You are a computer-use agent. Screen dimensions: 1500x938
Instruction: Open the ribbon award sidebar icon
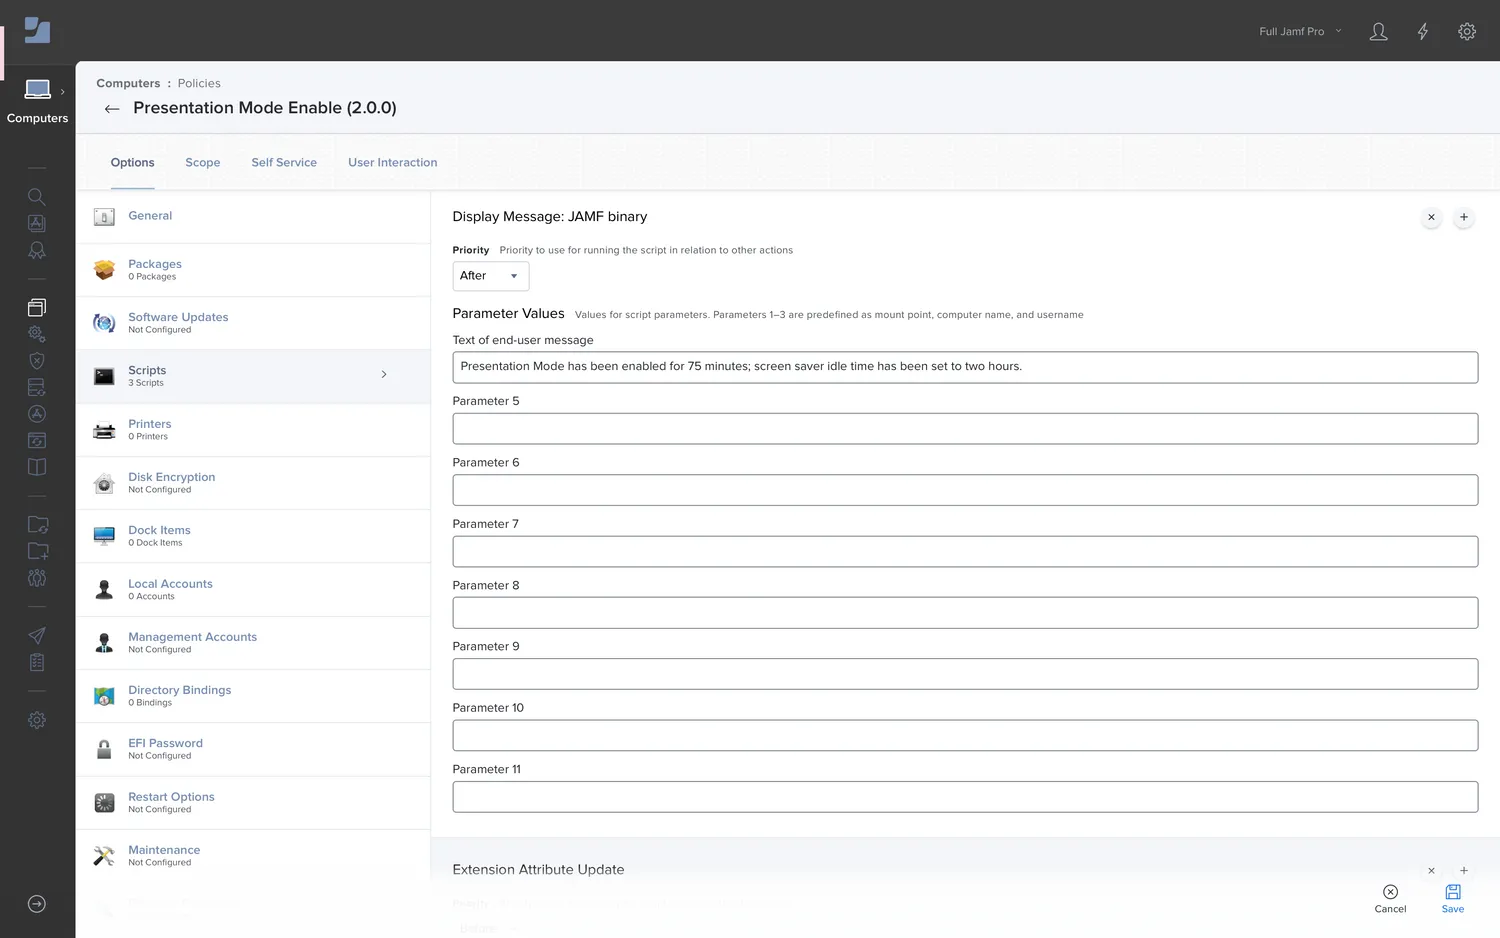pyautogui.click(x=37, y=251)
